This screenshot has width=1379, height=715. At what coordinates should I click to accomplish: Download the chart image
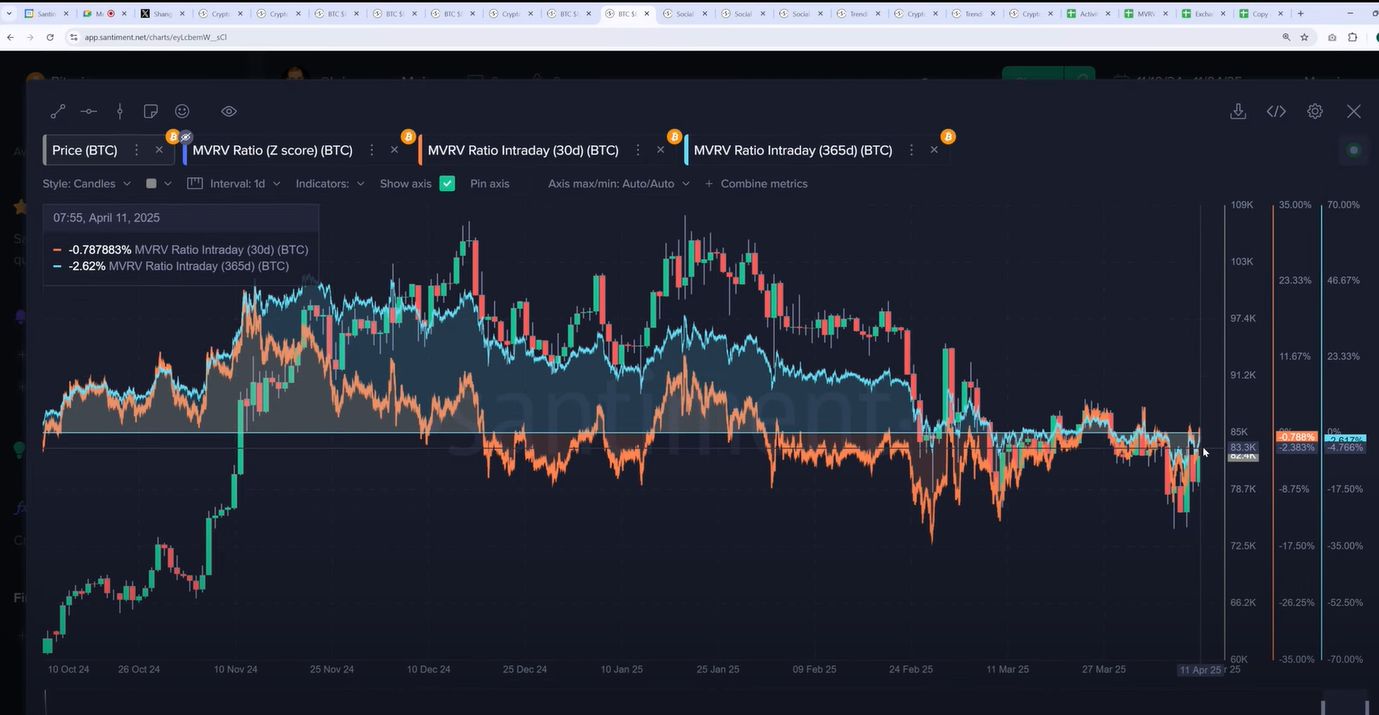pos(1238,112)
